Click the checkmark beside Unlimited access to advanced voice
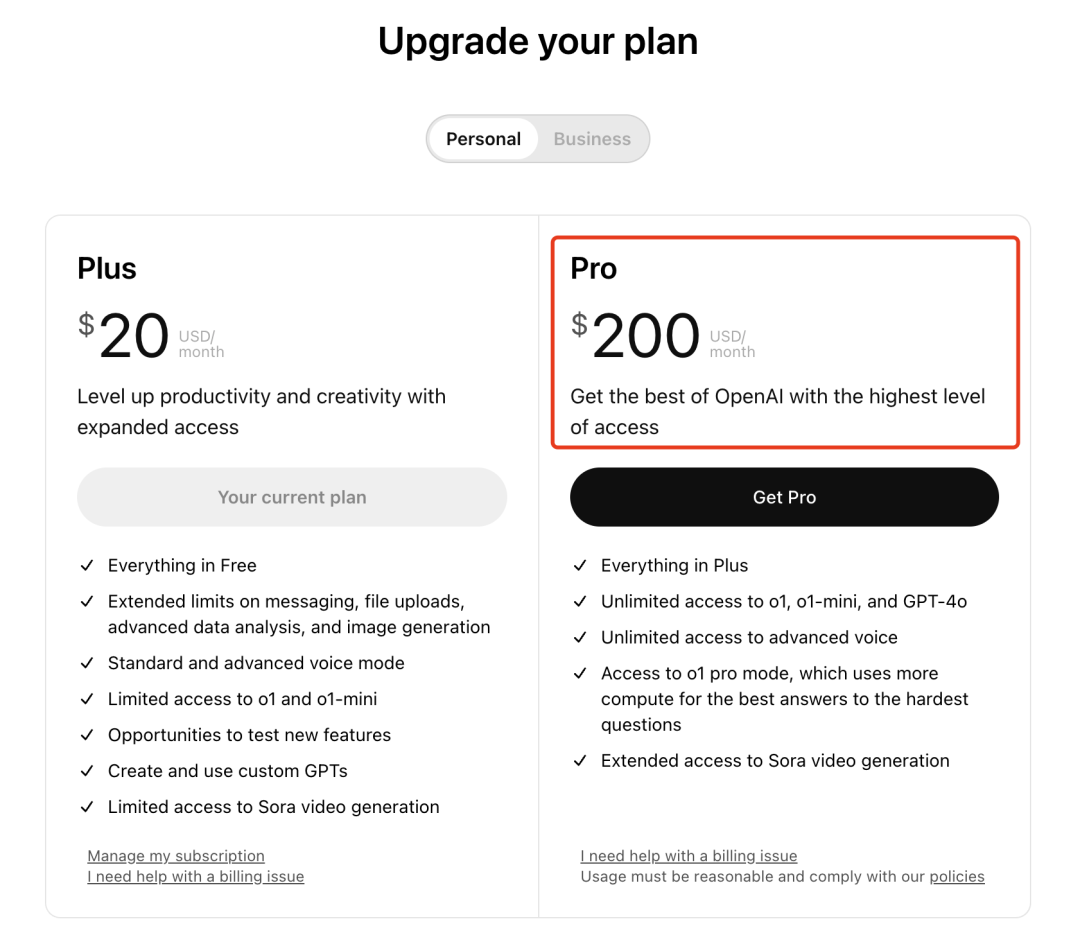Viewport: 1080px width, 944px height. tap(580, 638)
